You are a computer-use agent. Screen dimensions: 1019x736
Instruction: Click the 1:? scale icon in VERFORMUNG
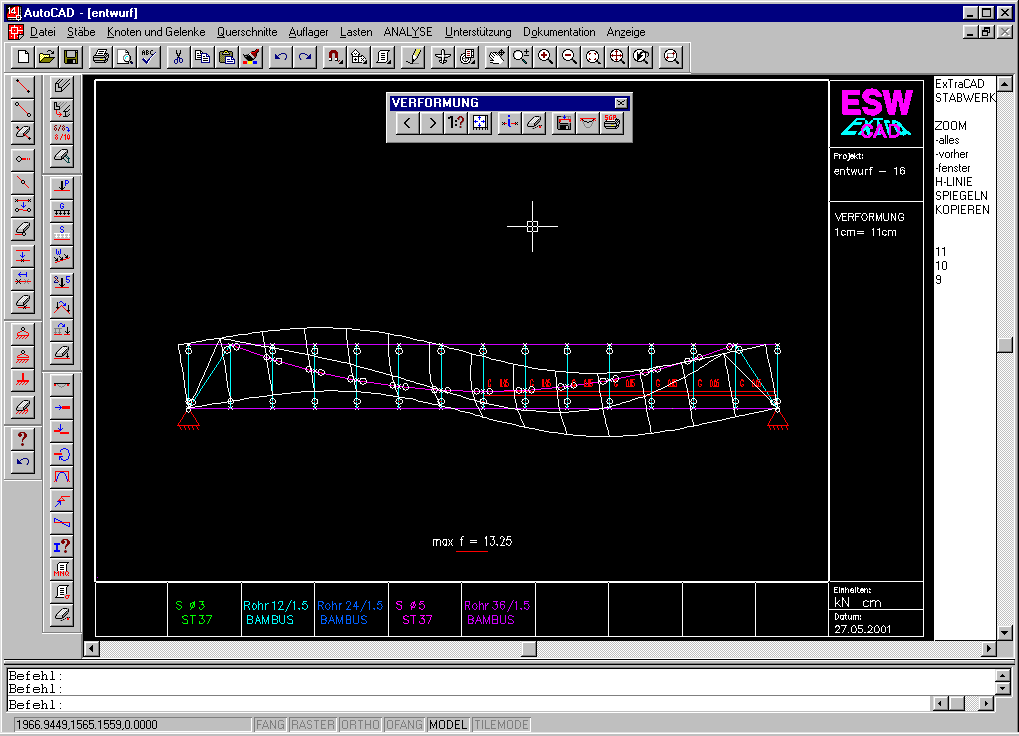[456, 123]
